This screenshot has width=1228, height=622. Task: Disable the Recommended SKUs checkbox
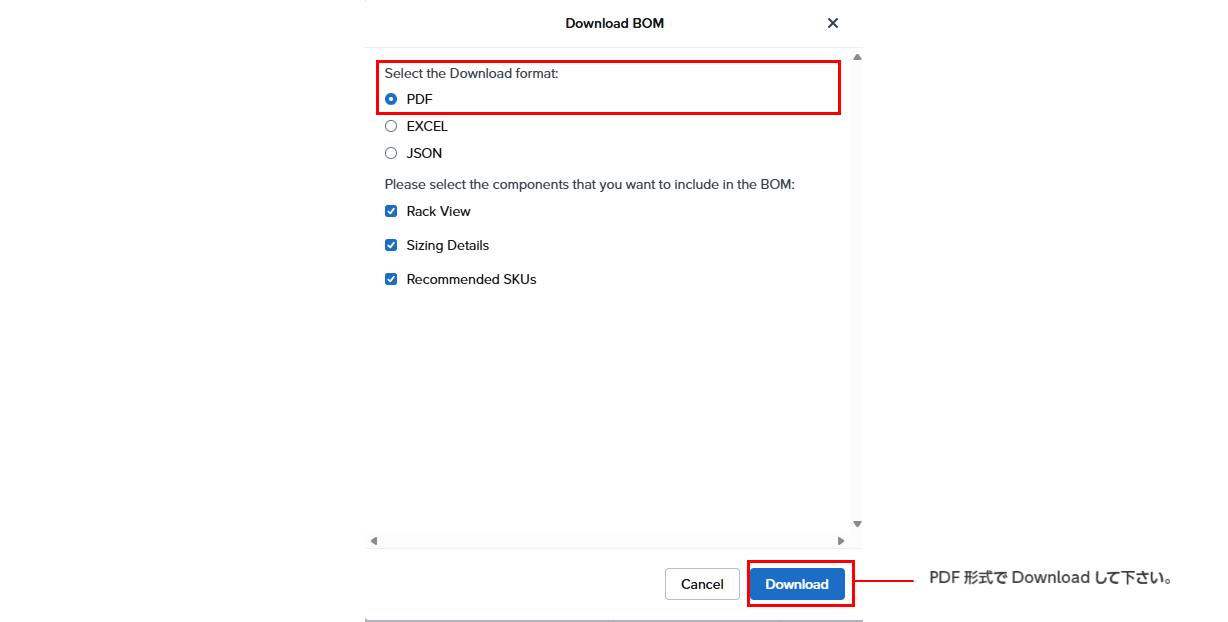[x=391, y=279]
